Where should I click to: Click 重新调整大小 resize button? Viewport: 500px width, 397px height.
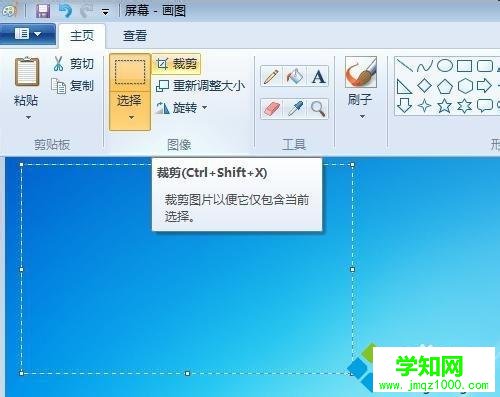[x=200, y=86]
